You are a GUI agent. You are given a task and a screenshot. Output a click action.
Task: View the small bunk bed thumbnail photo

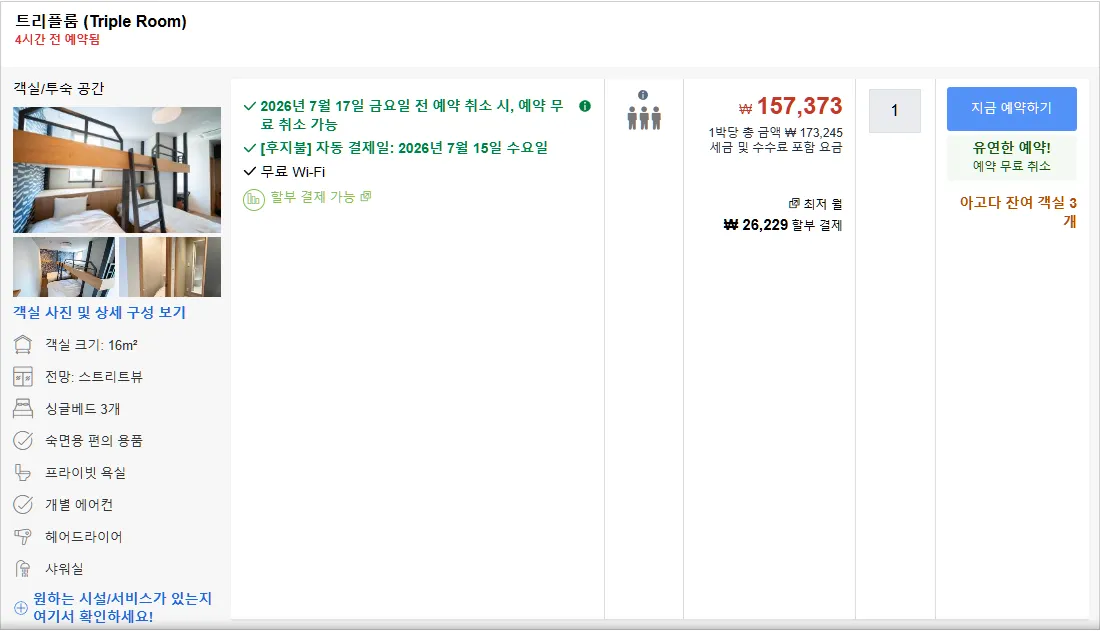[64, 267]
